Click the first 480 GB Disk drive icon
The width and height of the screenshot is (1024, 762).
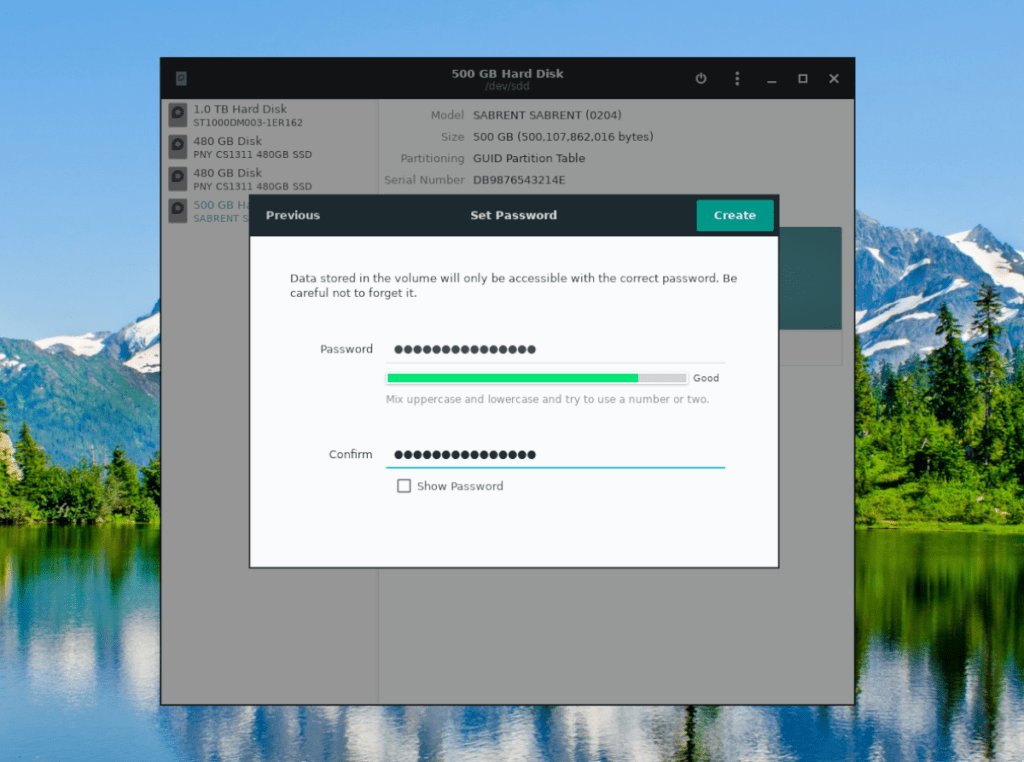pos(177,146)
